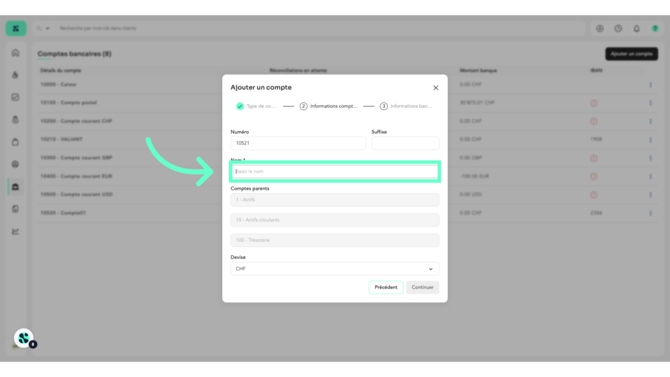Open the three-dot menu for Compte postal row
Image resolution: width=670 pixels, height=377 pixels.
pyautogui.click(x=650, y=103)
